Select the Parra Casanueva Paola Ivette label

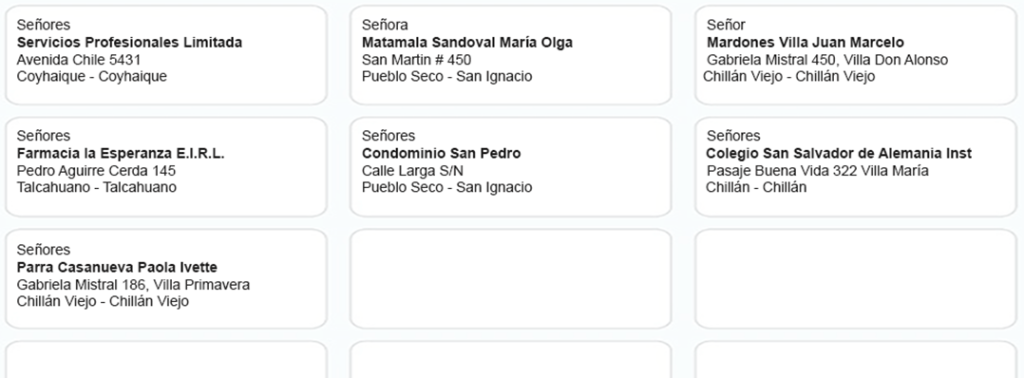[117, 268]
